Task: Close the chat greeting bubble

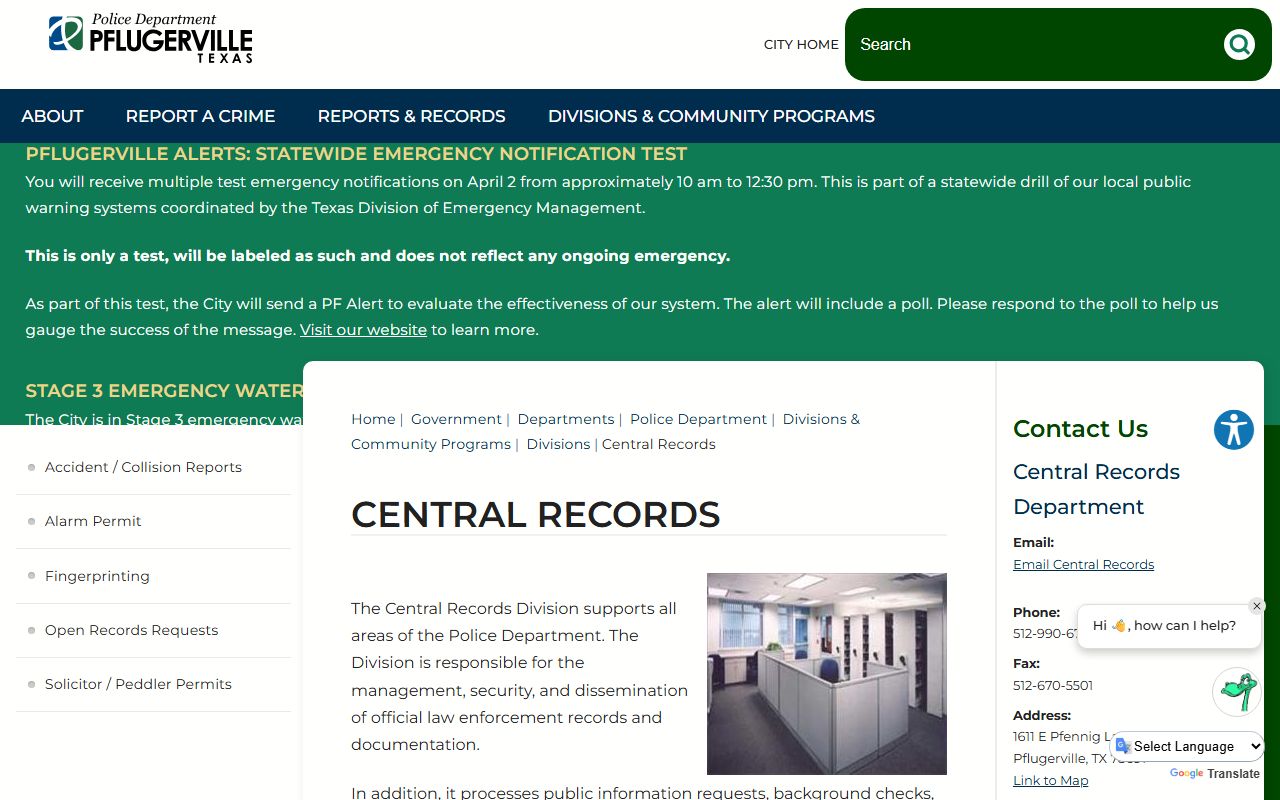Action: (1257, 606)
